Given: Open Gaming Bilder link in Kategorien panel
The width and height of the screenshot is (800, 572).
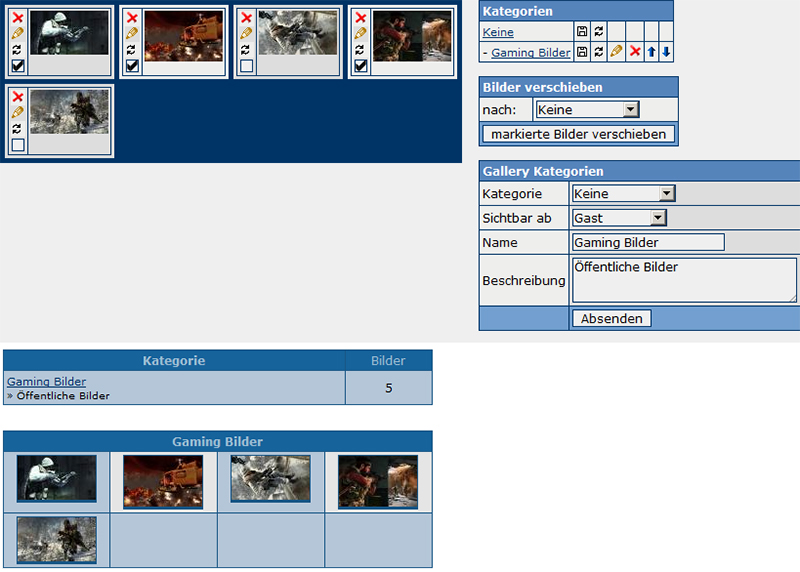Looking at the screenshot, I should [531, 53].
